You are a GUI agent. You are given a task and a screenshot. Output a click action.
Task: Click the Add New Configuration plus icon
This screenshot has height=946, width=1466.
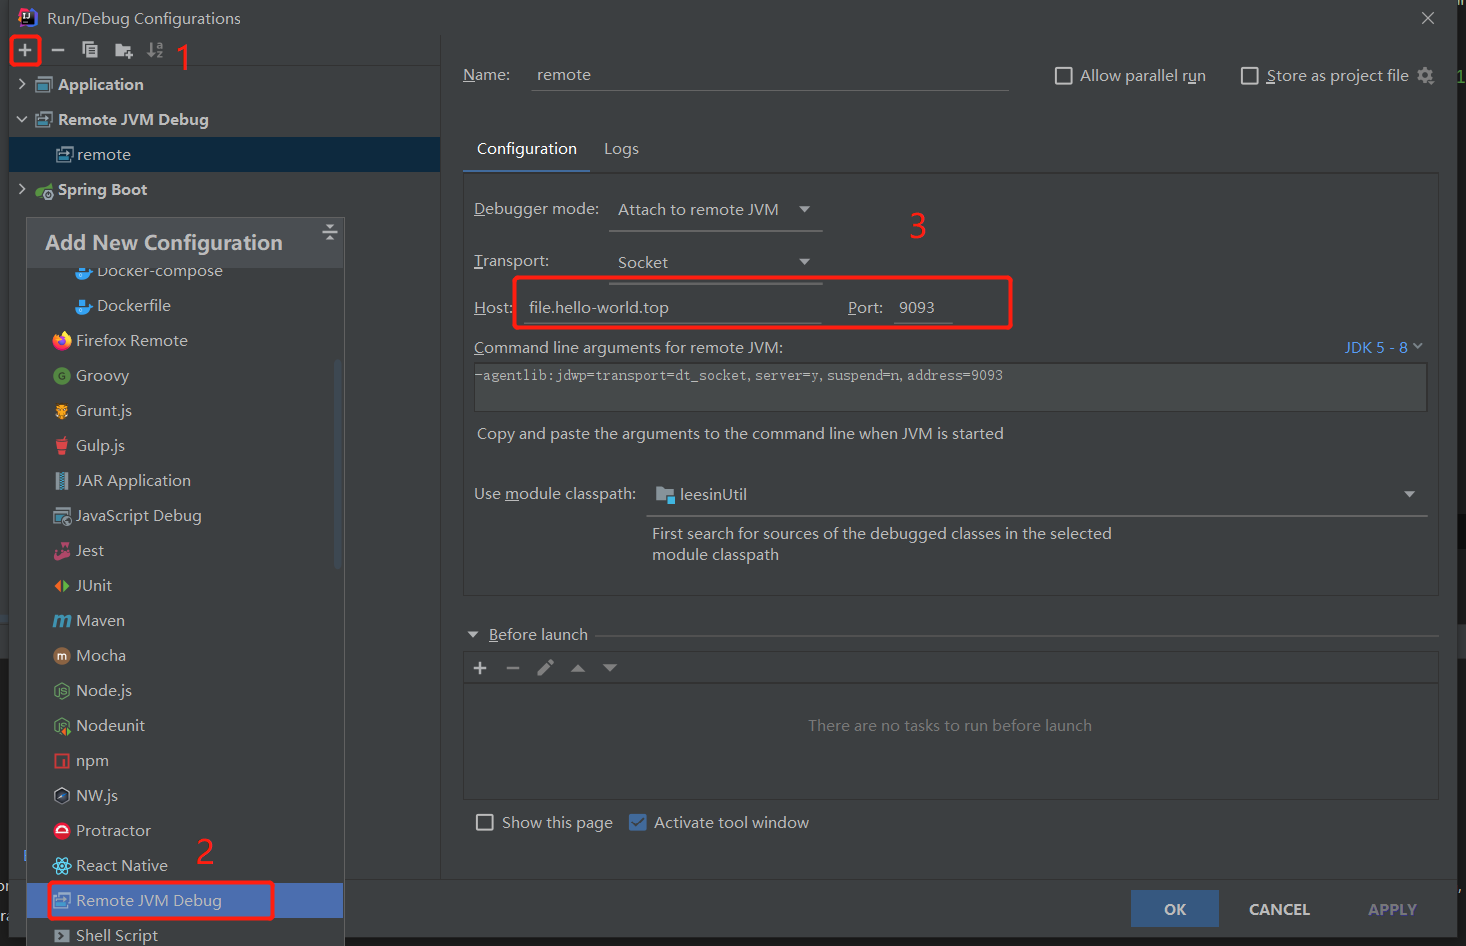pyautogui.click(x=25, y=50)
